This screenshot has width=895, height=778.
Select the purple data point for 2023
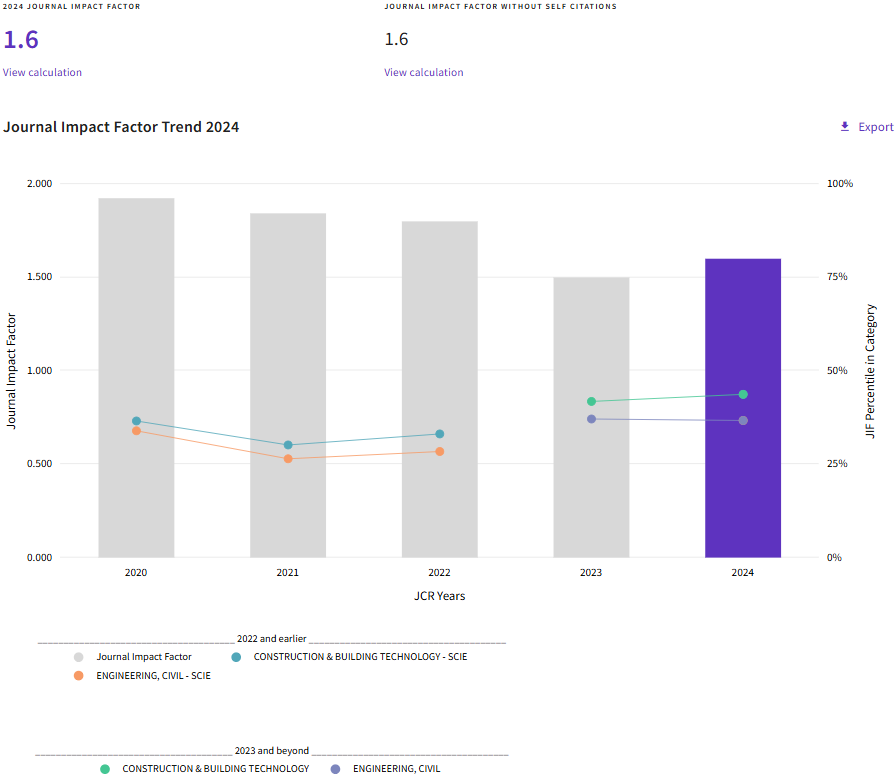point(591,419)
